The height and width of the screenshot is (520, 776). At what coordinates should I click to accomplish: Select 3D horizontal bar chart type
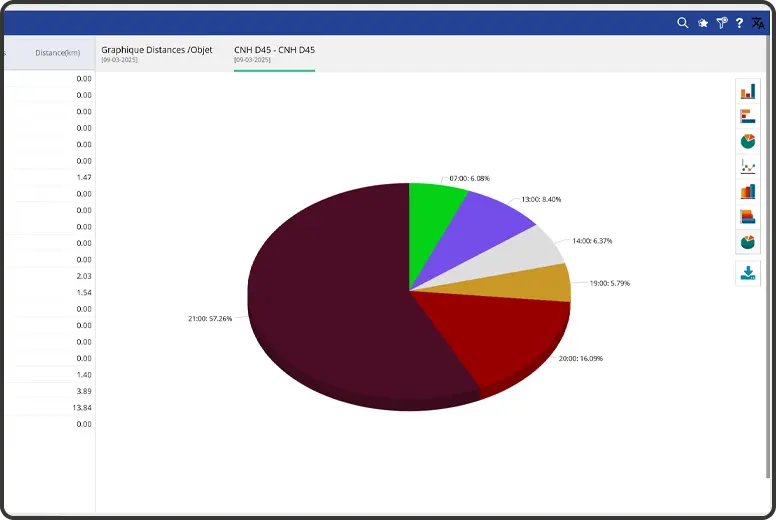[748, 217]
